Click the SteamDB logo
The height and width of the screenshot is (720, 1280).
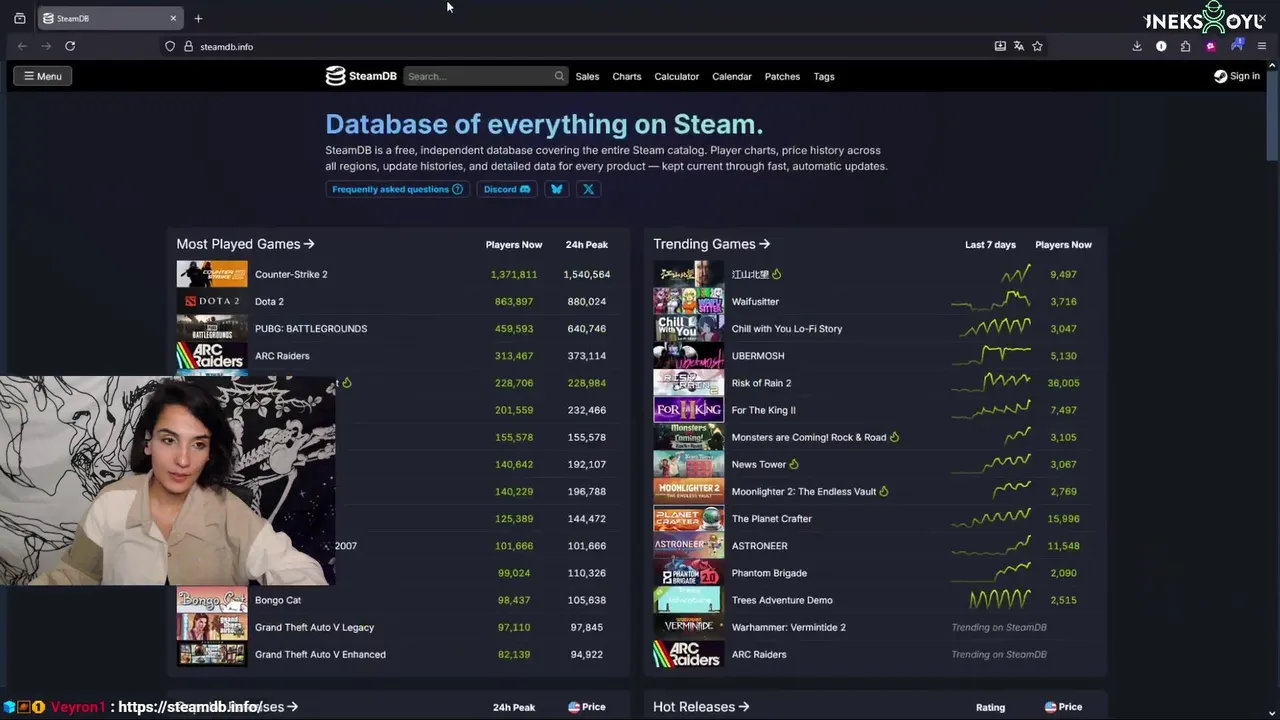click(x=361, y=76)
